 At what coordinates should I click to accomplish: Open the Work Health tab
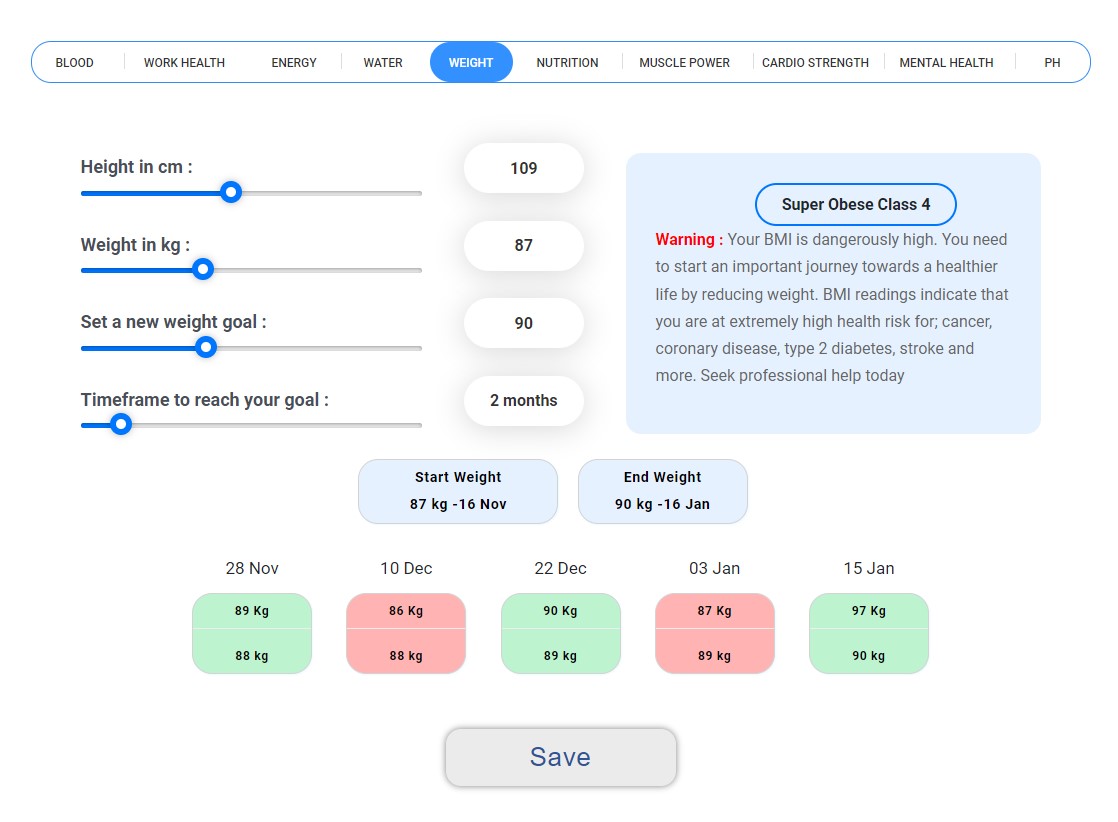point(184,62)
